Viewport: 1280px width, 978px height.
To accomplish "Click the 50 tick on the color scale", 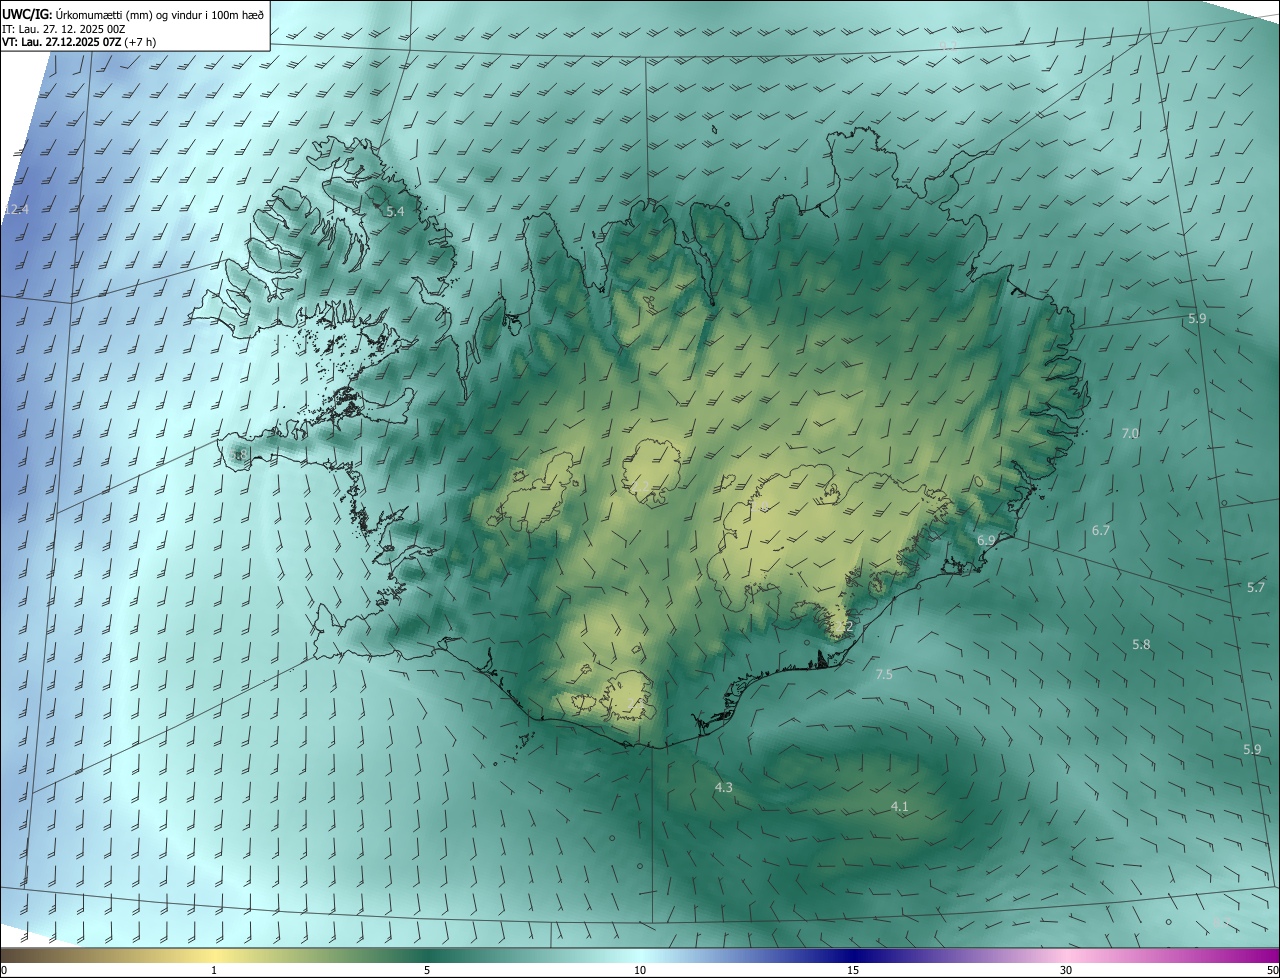I will pyautogui.click(x=1272, y=970).
